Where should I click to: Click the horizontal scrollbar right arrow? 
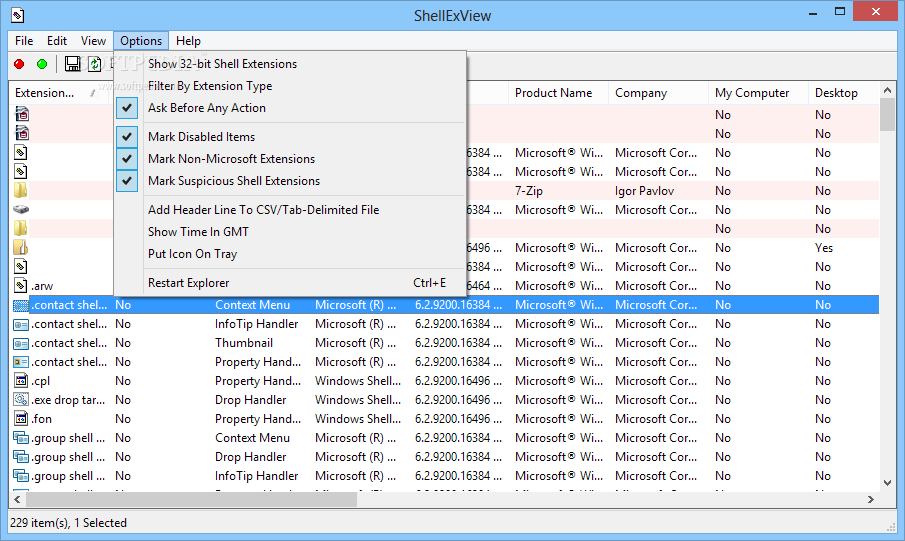[x=871, y=499]
